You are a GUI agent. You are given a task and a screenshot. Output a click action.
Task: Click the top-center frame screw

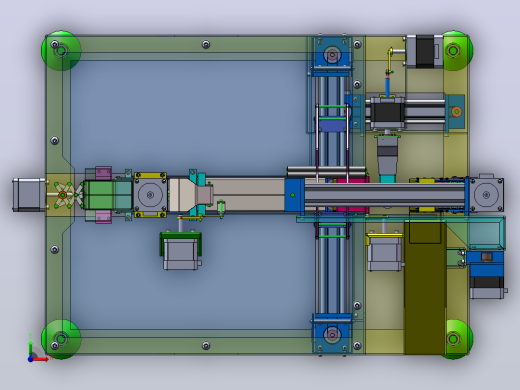coord(206,44)
